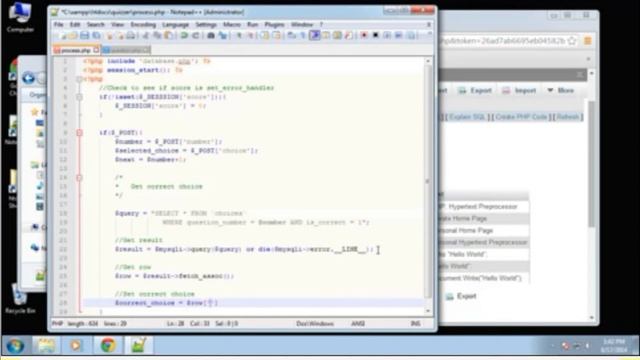This screenshot has width=640, height=360.
Task: Toggle synchronize horizontal scrolling
Action: point(276,36)
